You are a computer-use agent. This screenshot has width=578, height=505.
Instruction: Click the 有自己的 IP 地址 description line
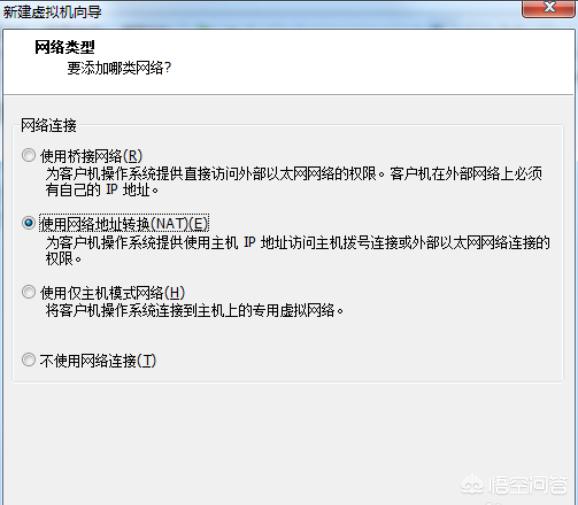tap(102, 190)
